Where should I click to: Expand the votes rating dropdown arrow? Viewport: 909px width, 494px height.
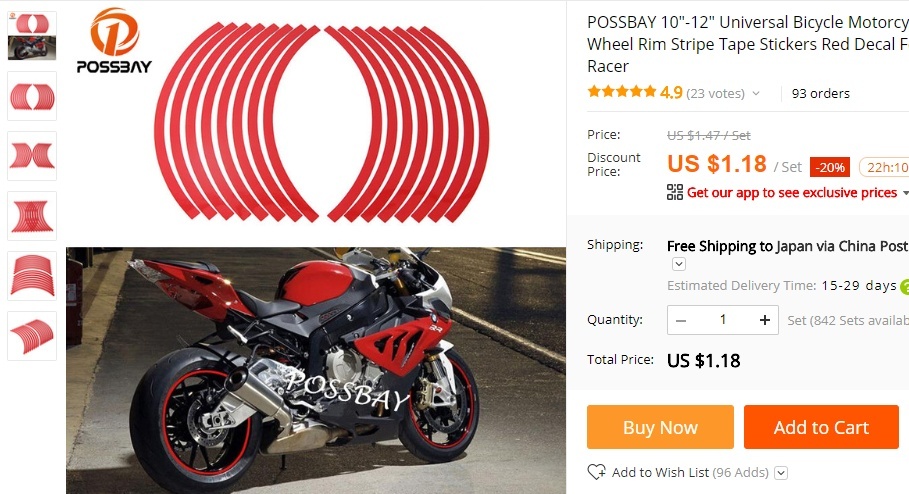coord(756,93)
